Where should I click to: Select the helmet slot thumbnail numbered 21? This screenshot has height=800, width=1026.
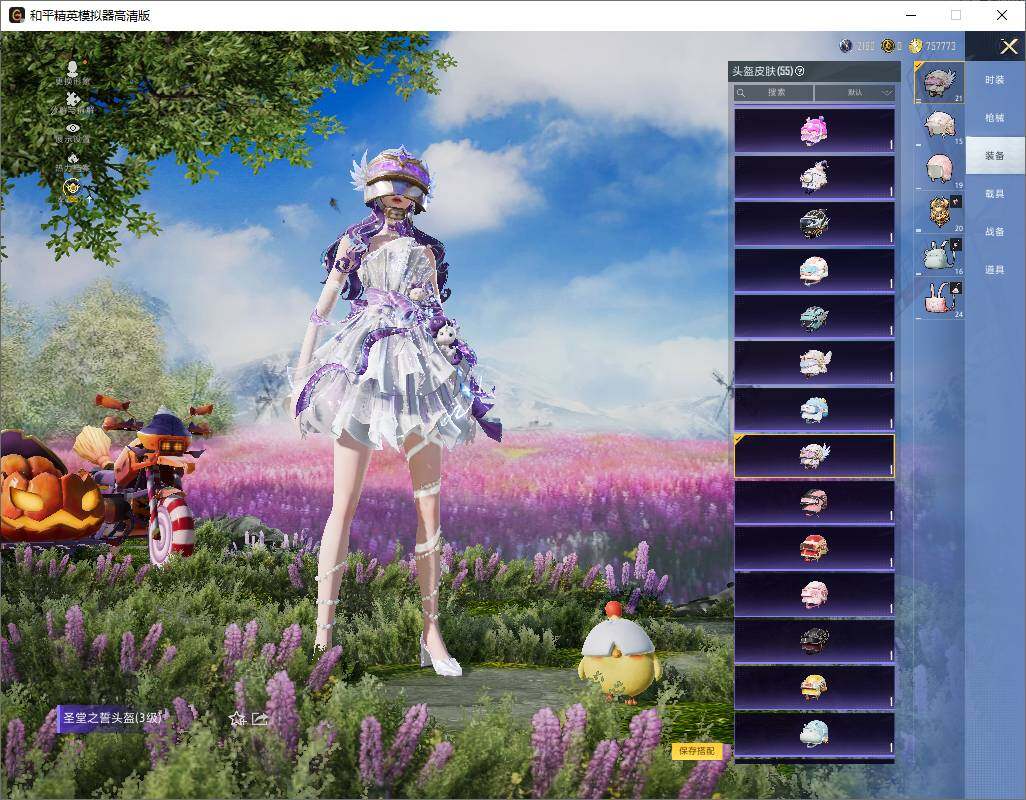click(939, 82)
